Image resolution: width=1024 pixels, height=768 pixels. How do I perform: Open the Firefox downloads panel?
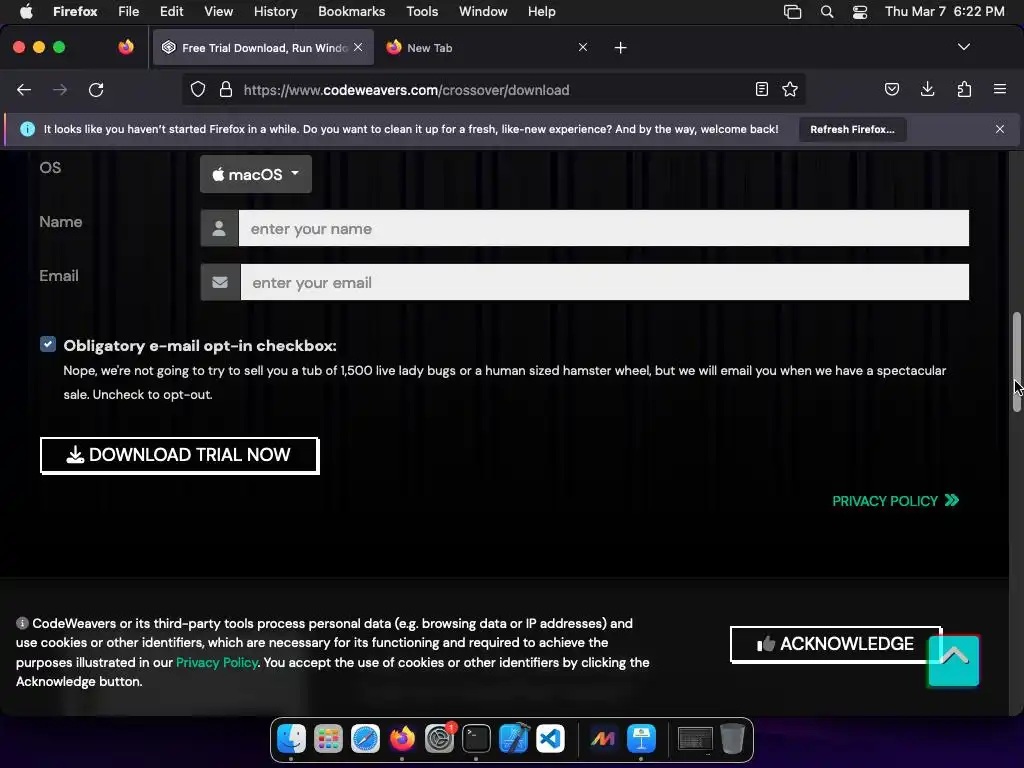point(927,89)
